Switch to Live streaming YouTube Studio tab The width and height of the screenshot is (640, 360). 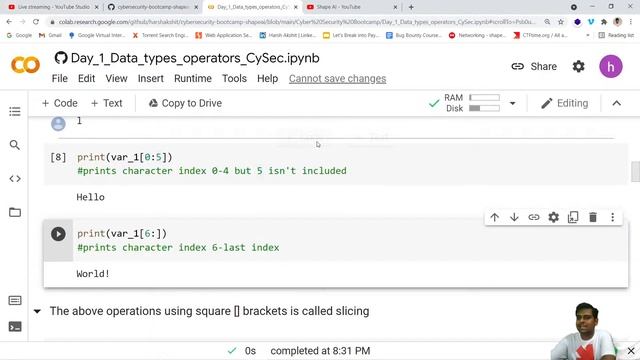53,7
